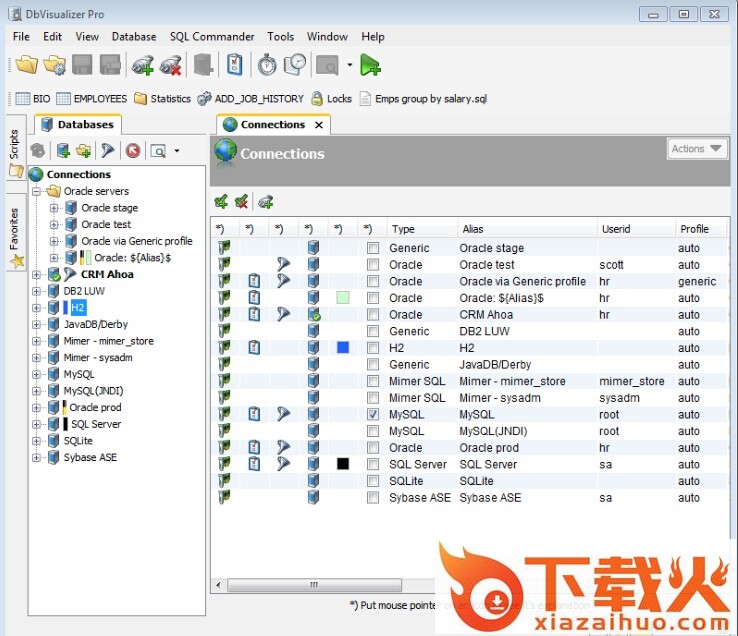The width and height of the screenshot is (738, 636).
Task: Open the Tools menu
Action: (x=281, y=37)
